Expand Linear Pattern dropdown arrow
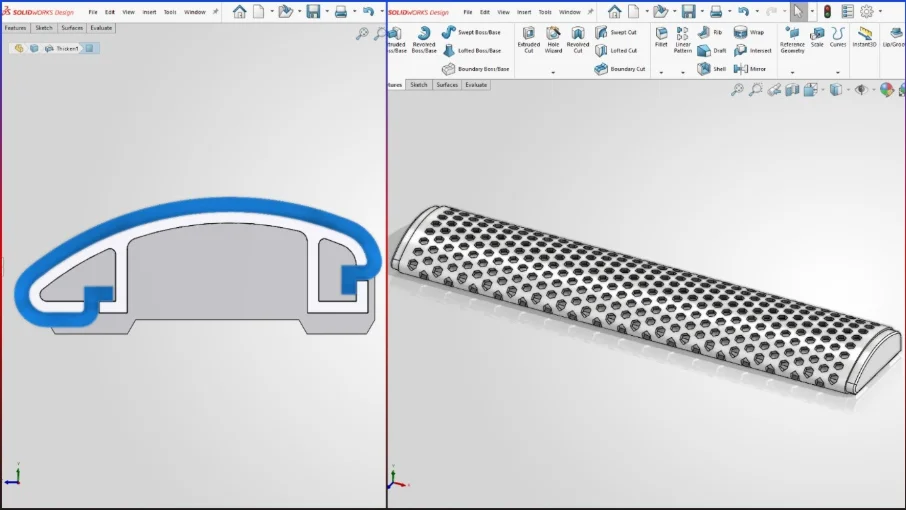Viewport: 906px width, 510px height. 682,72
